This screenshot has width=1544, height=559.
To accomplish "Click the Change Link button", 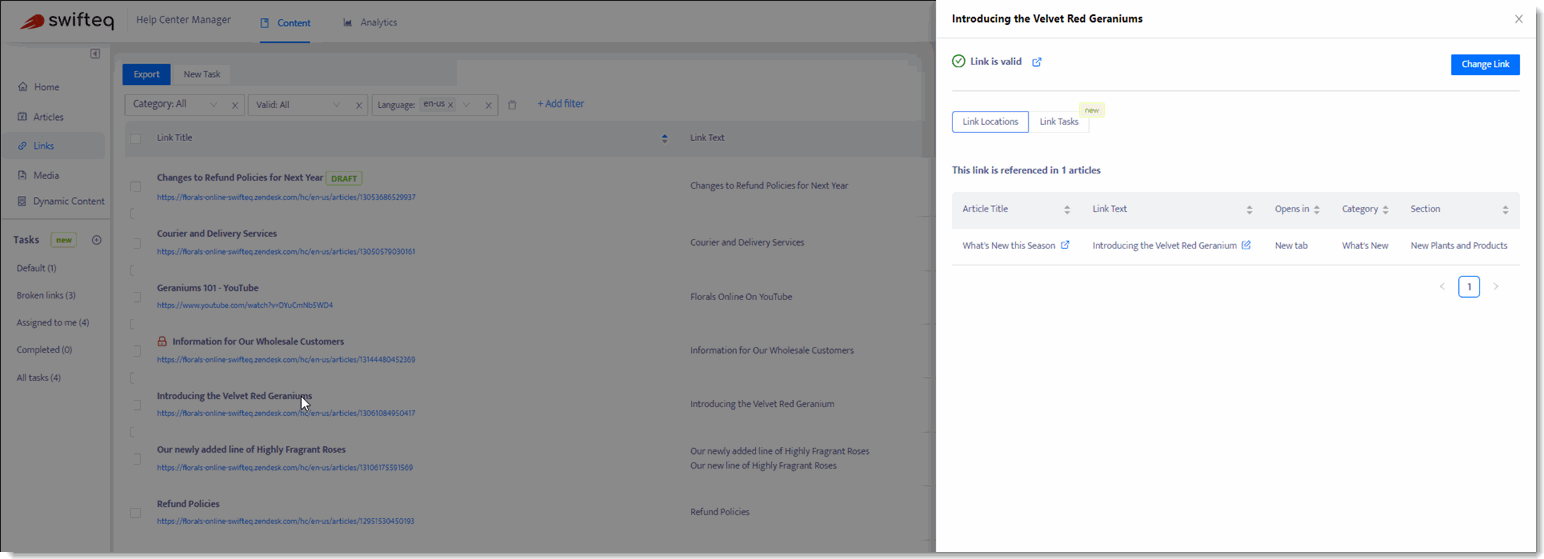I will tap(1485, 64).
